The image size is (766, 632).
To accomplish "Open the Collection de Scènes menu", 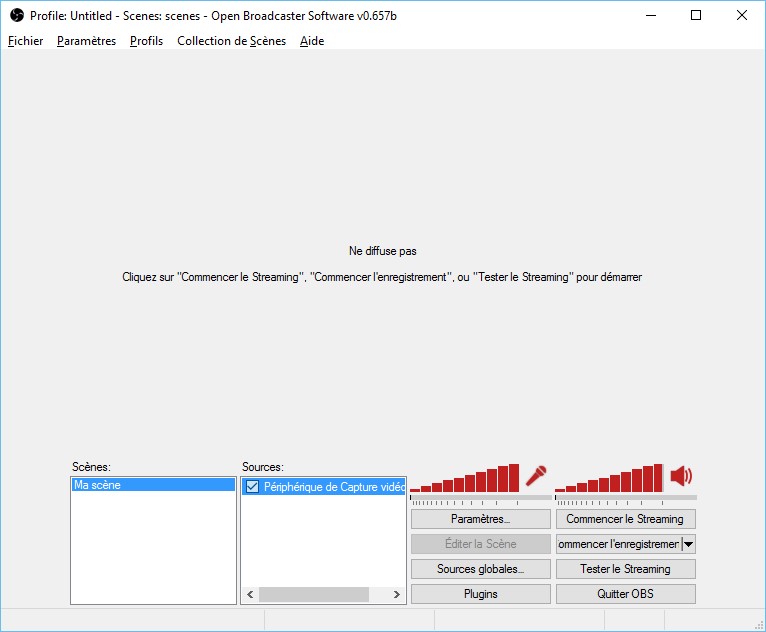I will (x=231, y=41).
